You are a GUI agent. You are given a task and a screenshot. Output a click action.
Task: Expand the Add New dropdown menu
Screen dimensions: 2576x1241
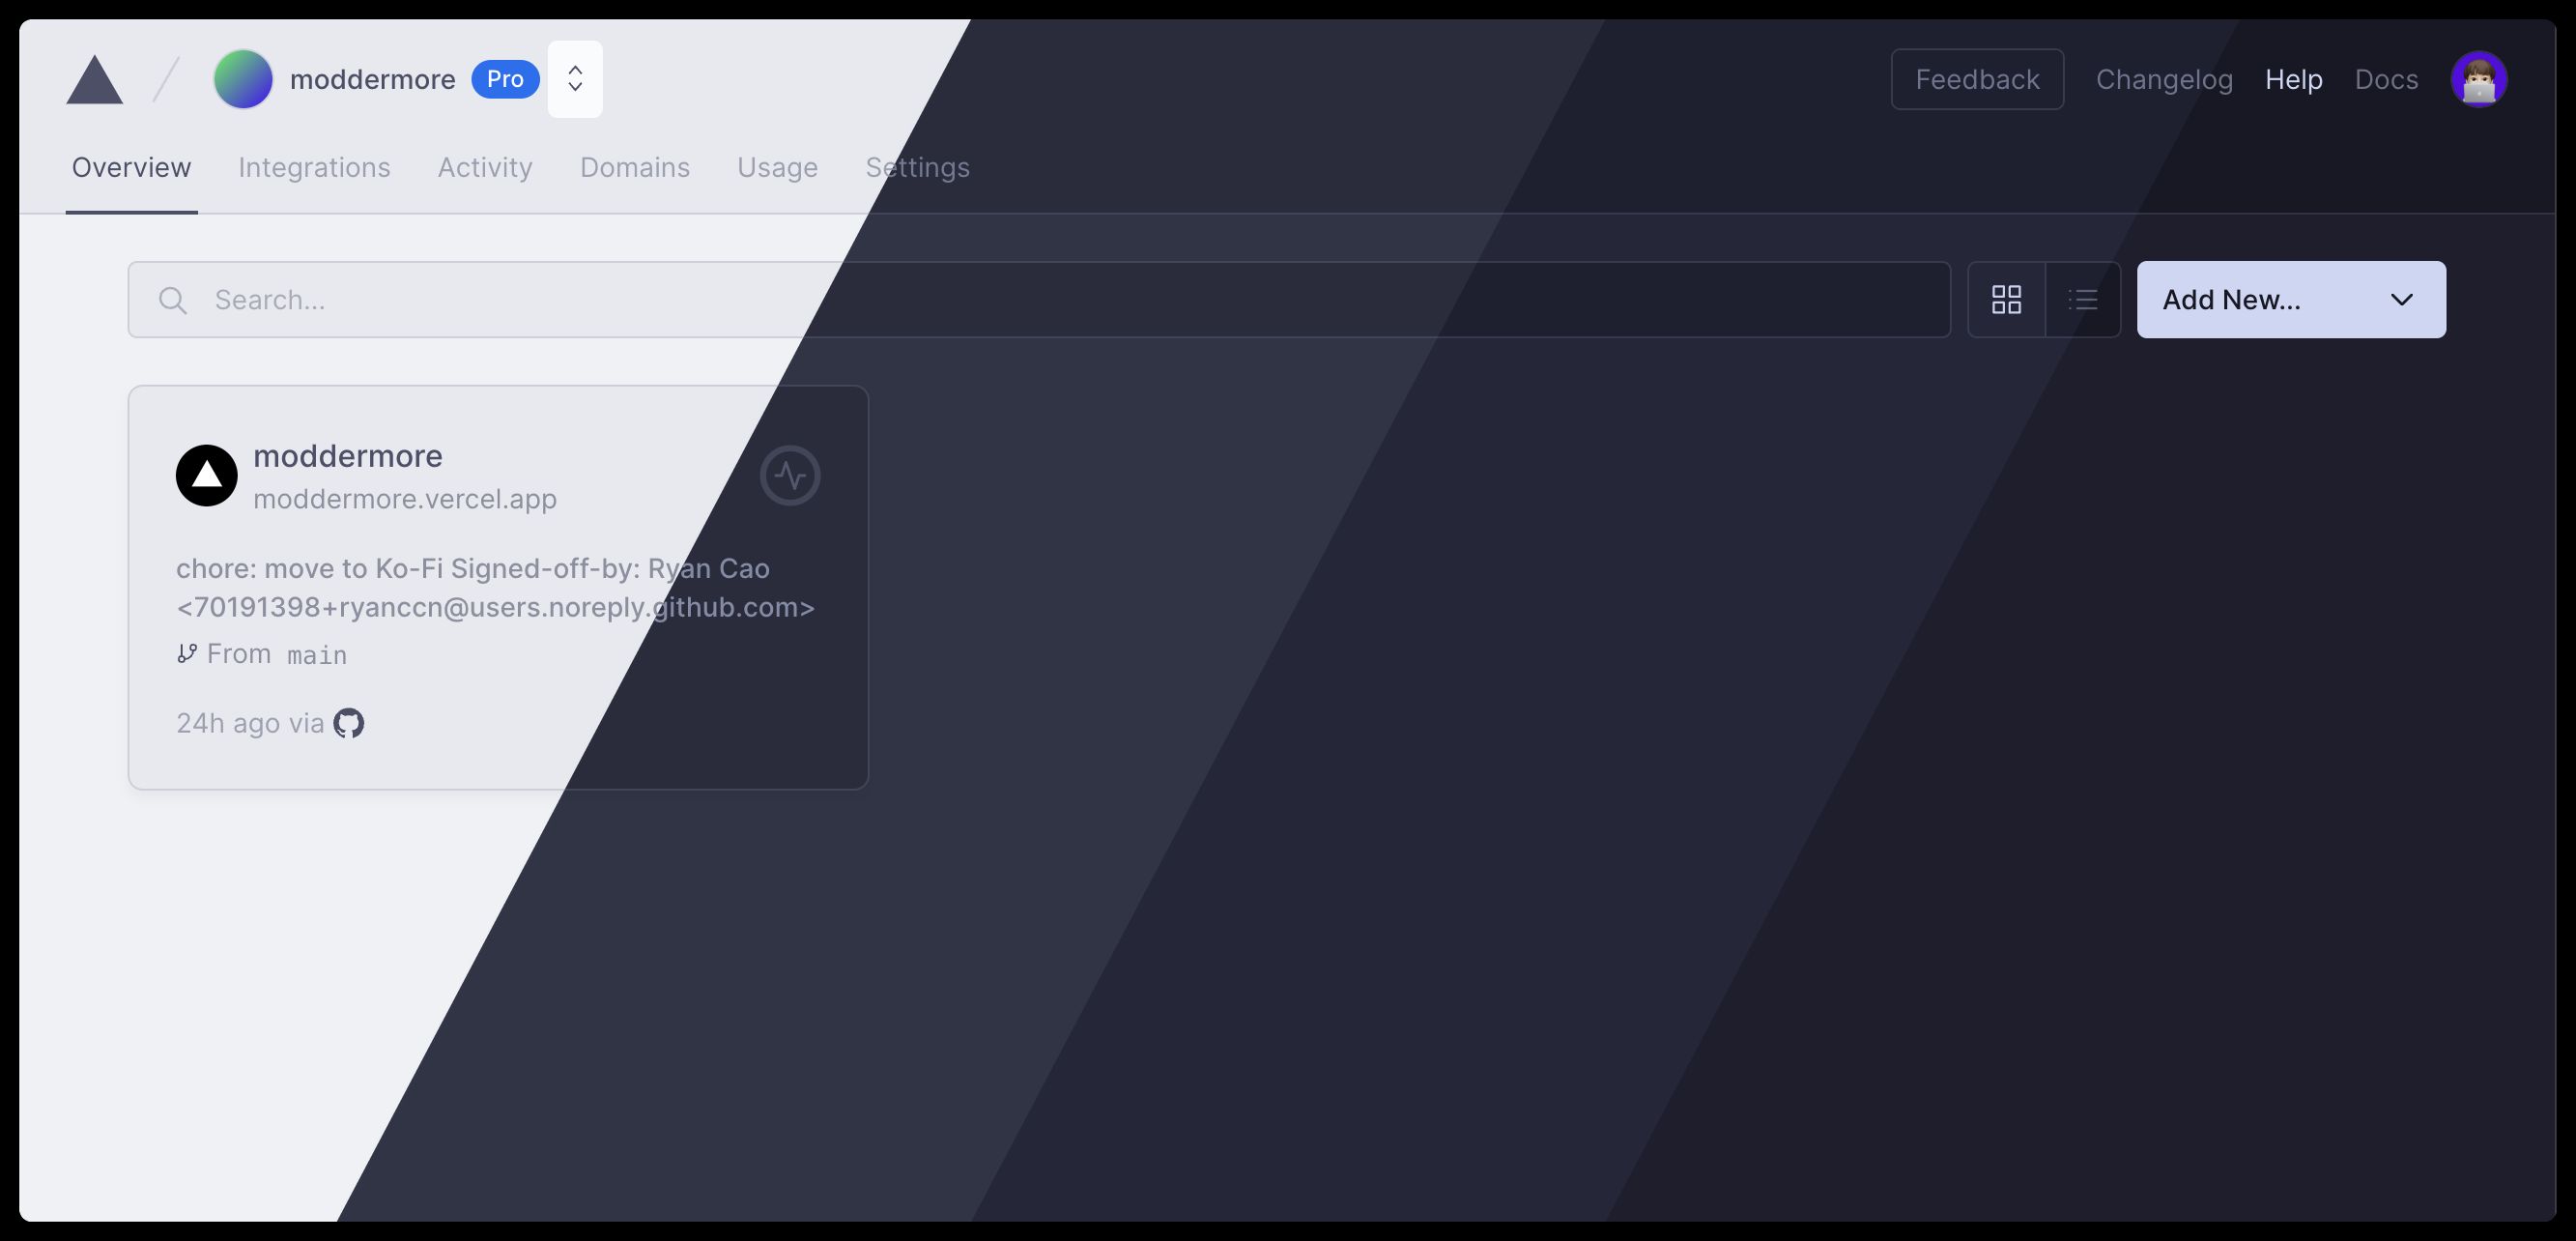tap(2400, 300)
